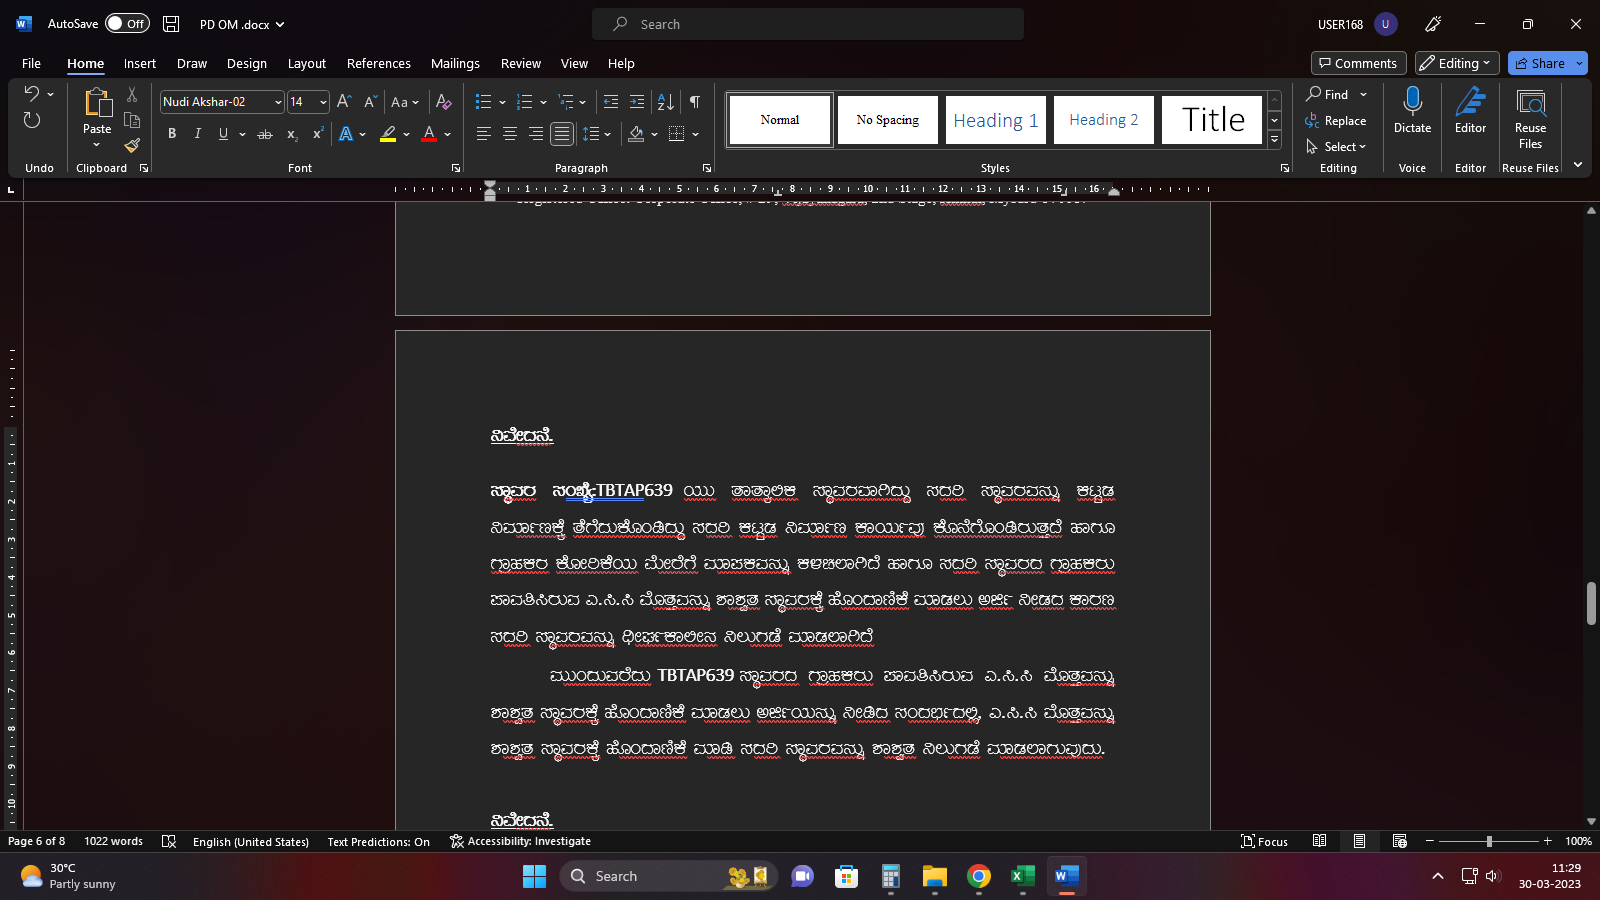
Task: Apply the Title style
Action: 1212,120
